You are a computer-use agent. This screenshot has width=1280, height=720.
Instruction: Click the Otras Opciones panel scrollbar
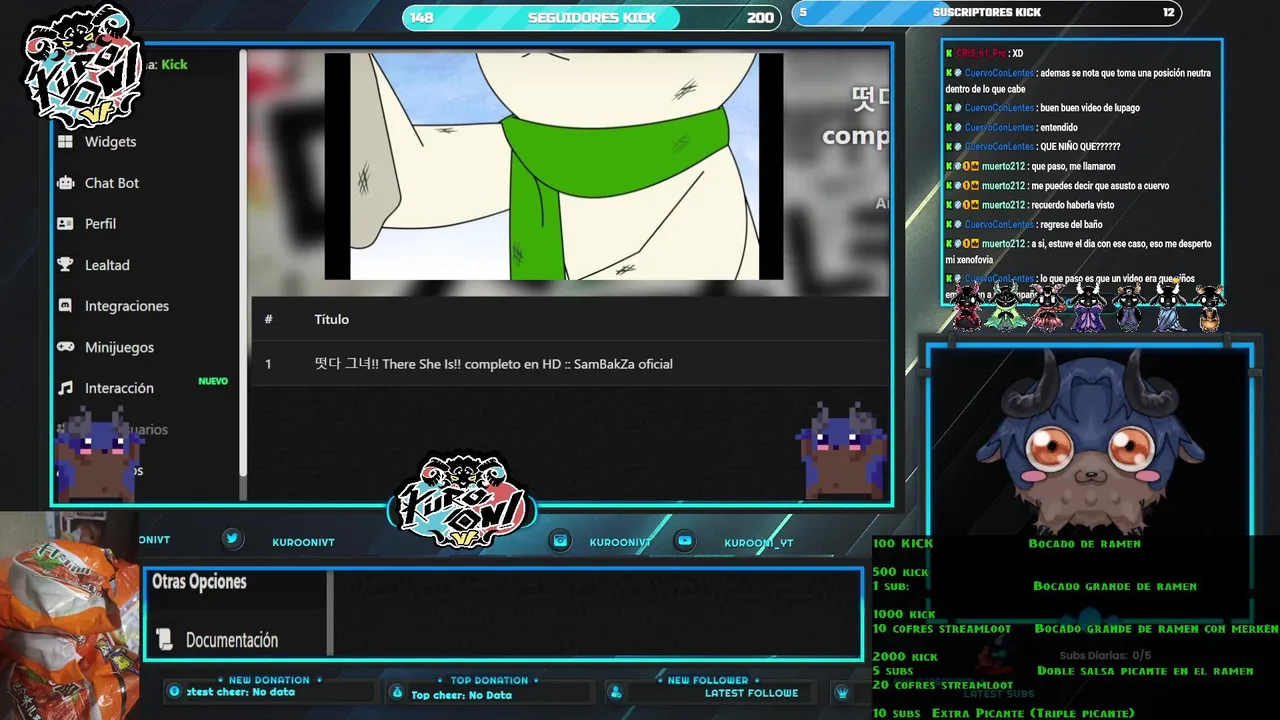[x=330, y=612]
